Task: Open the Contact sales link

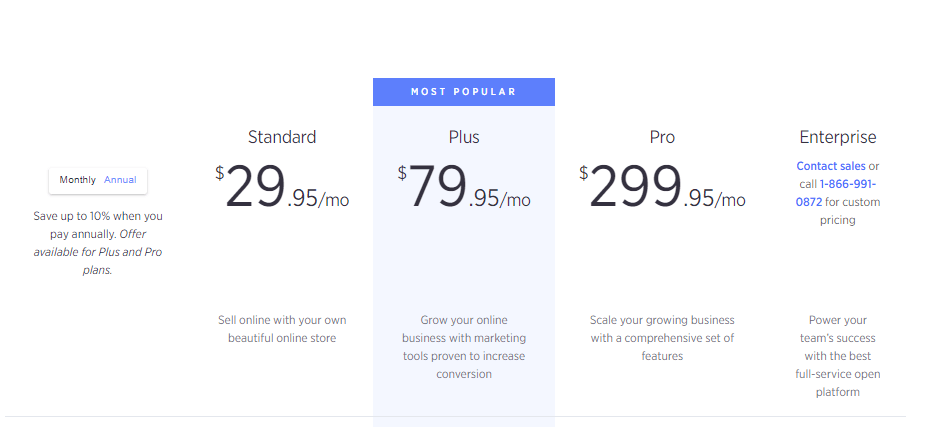Action: pyautogui.click(x=830, y=166)
